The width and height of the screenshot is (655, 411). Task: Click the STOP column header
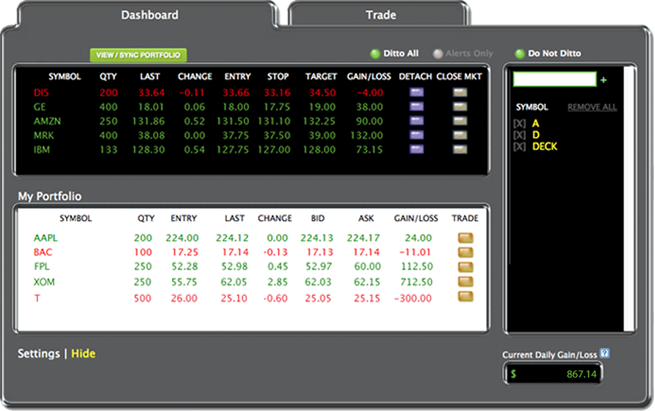click(x=278, y=76)
